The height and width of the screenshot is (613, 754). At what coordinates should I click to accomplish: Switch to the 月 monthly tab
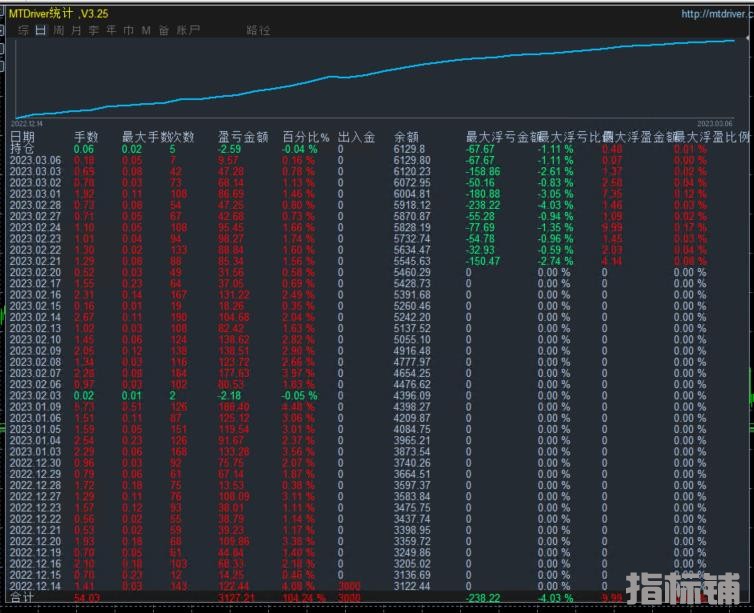click(x=76, y=30)
